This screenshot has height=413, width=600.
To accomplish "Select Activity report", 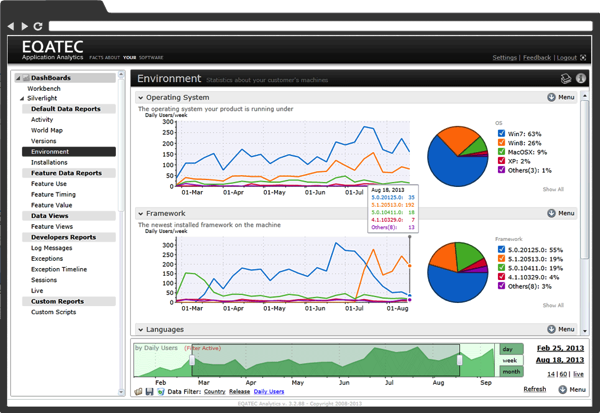I will 42,119.
